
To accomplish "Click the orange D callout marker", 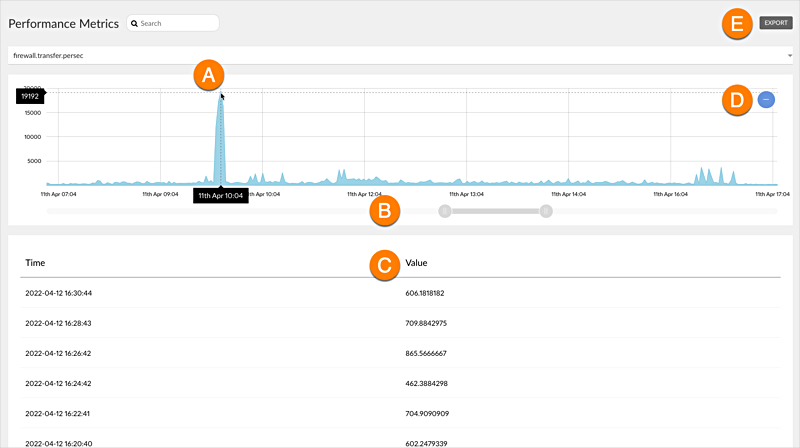I will coord(737,100).
